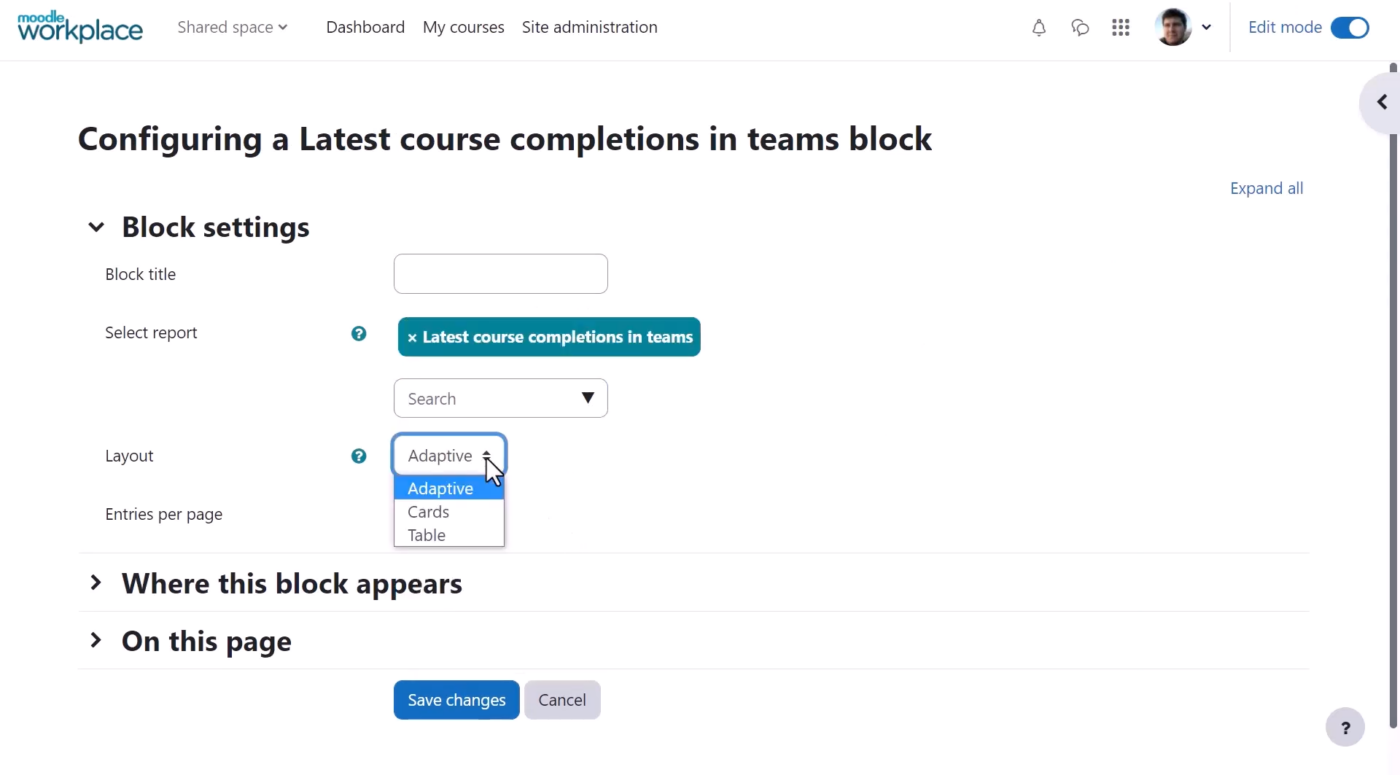Go to Site administration

pyautogui.click(x=589, y=27)
